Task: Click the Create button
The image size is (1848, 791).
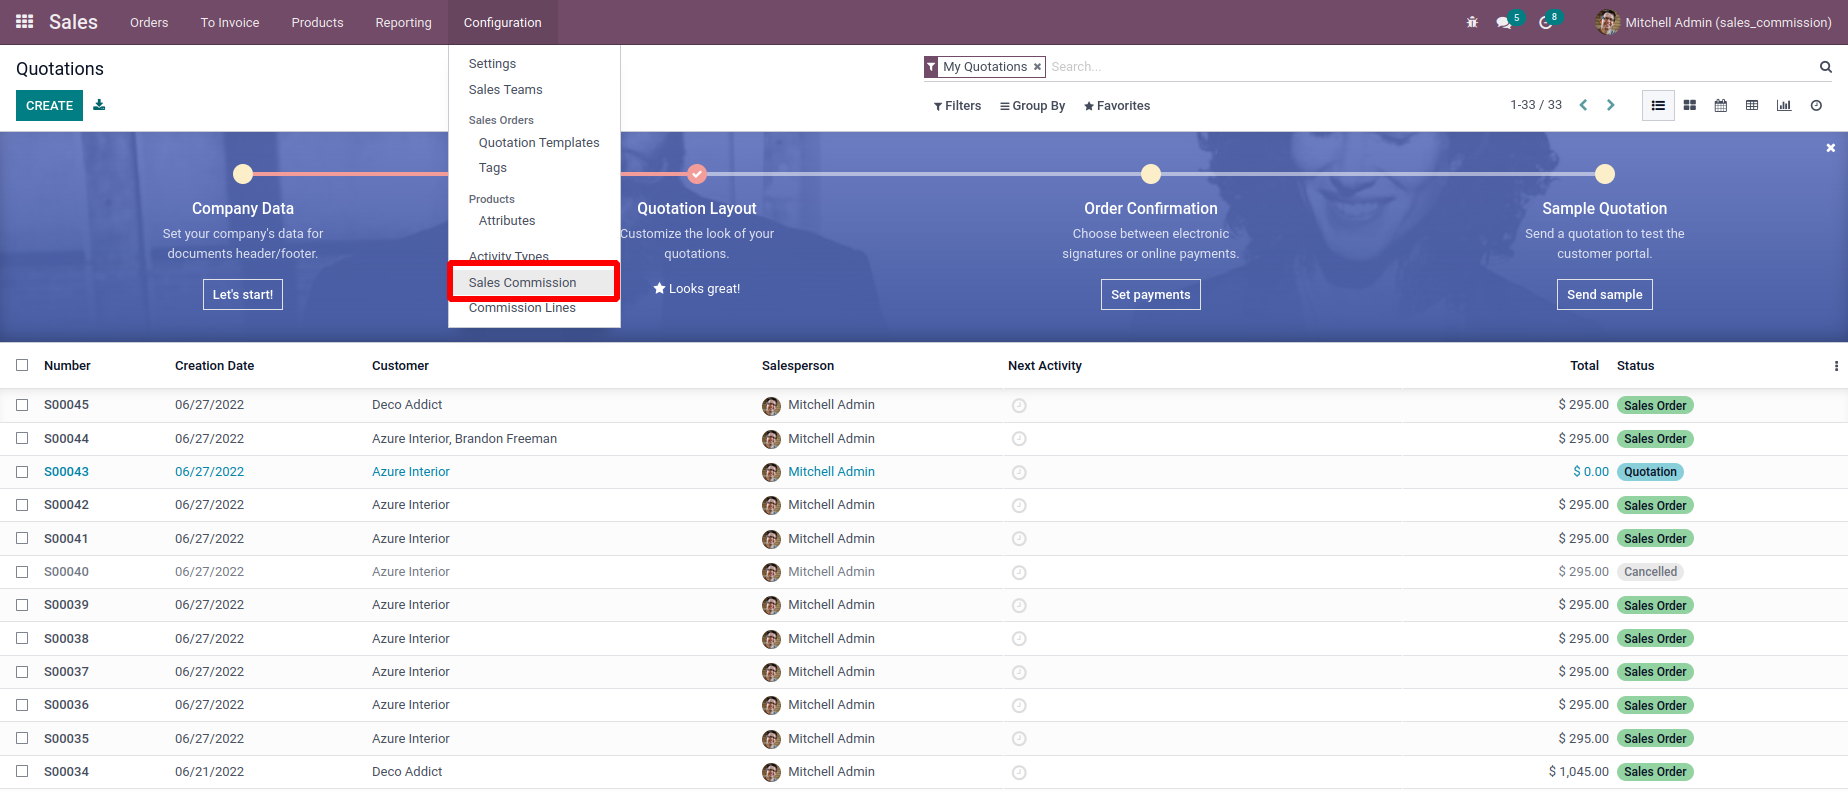Action: click(x=49, y=105)
